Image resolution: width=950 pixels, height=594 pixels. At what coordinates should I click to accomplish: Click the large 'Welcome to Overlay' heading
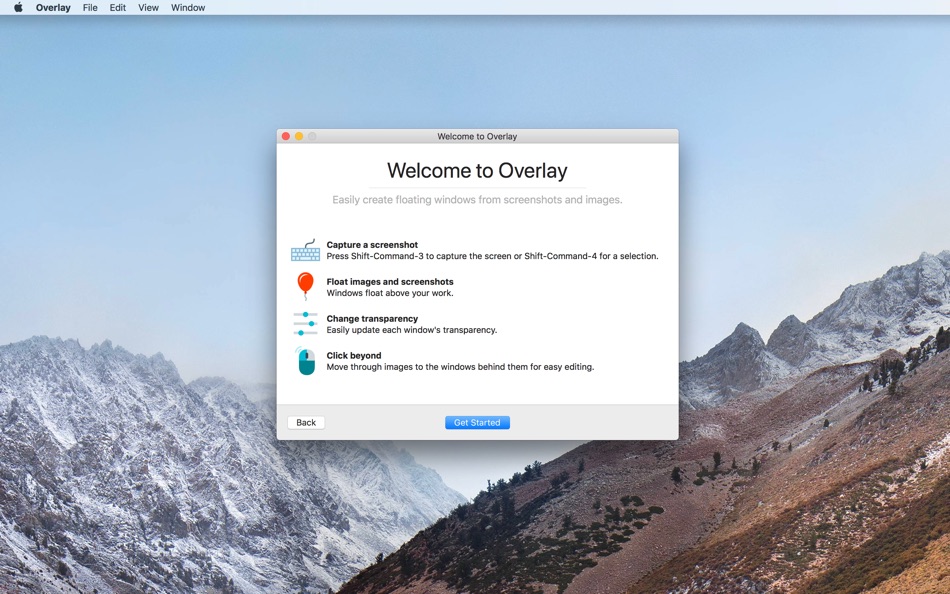tap(477, 170)
